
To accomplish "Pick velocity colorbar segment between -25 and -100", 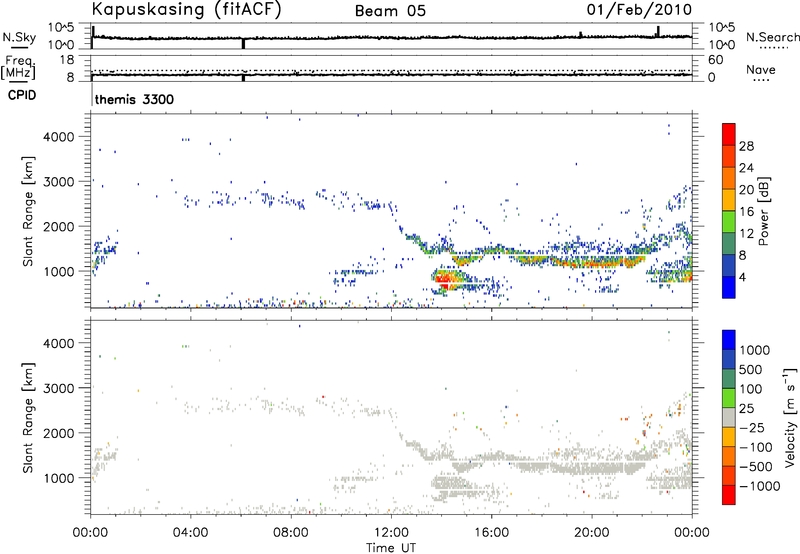I will pyautogui.click(x=729, y=436).
